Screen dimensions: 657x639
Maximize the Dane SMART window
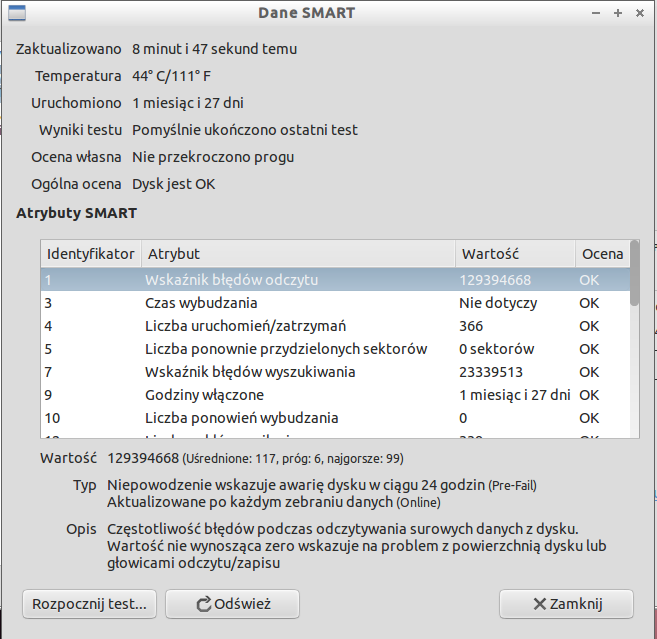[x=618, y=13]
